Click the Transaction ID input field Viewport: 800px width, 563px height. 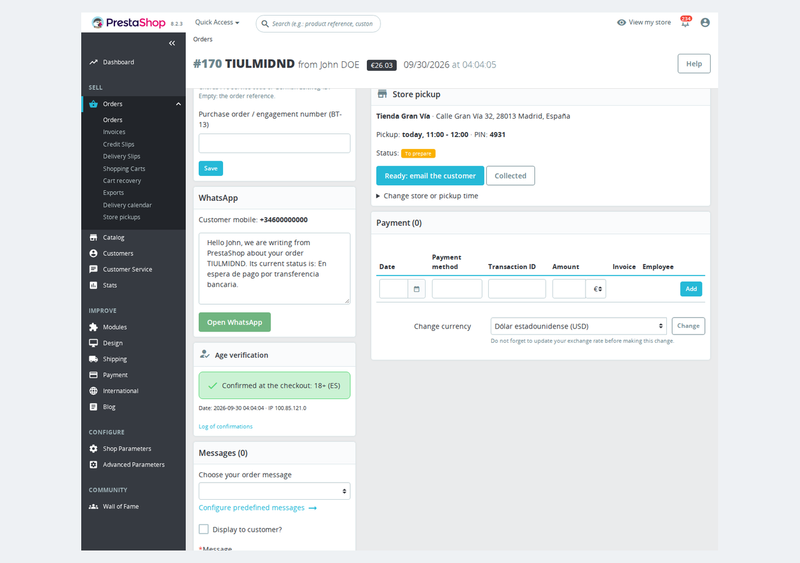(517, 289)
